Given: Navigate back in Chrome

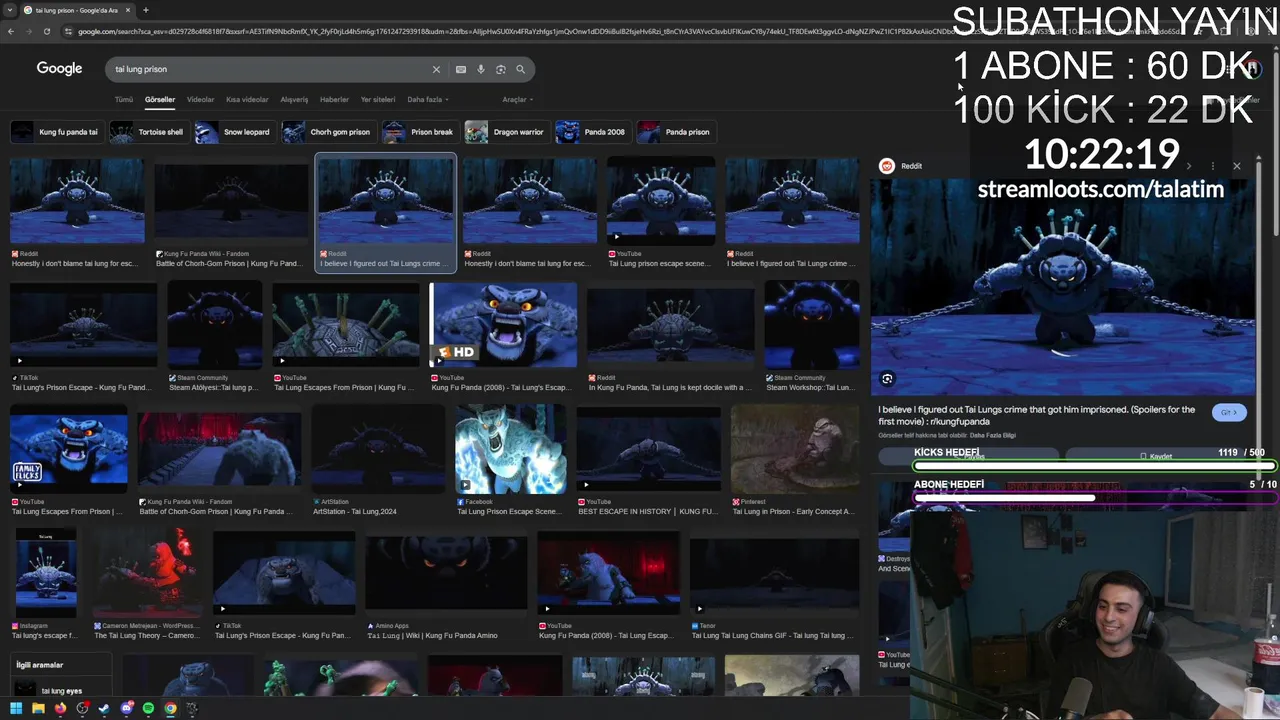Looking at the screenshot, I should click(x=11, y=31).
